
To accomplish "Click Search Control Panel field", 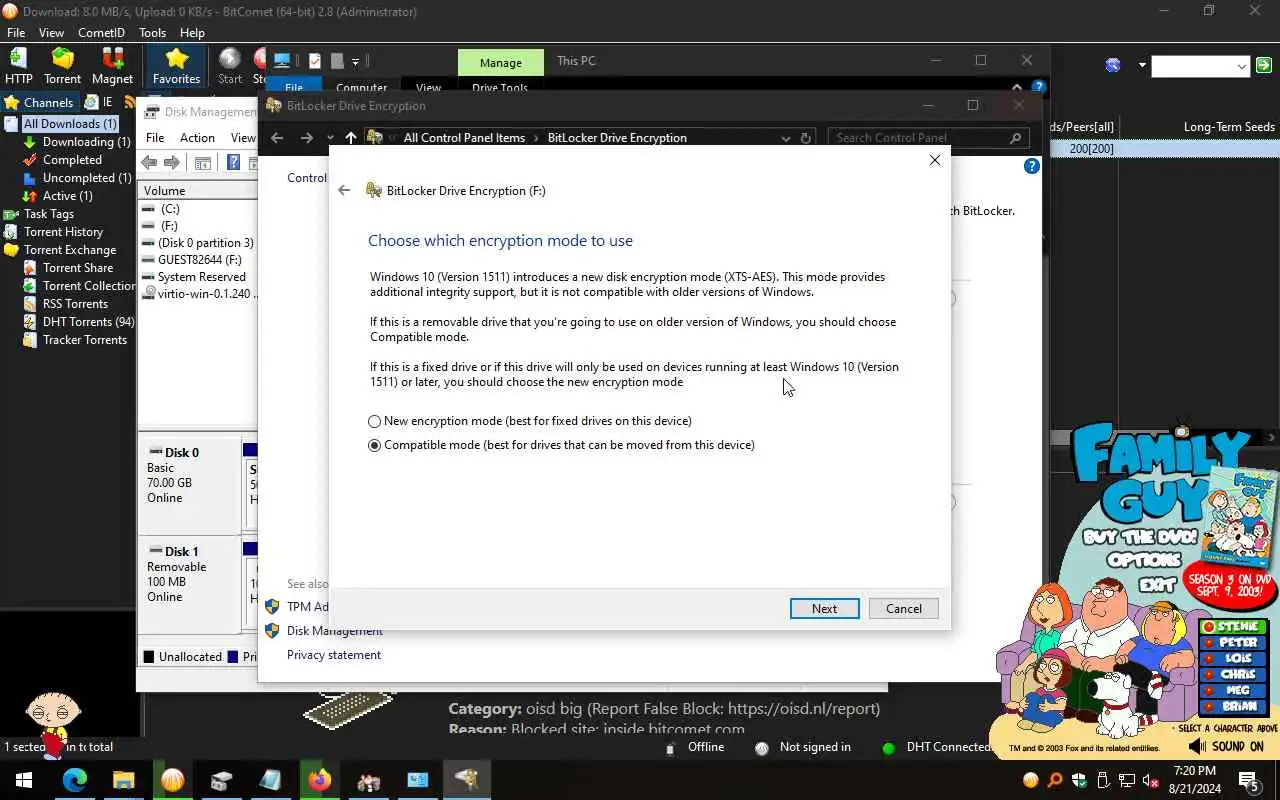I will pyautogui.click(x=929, y=138).
